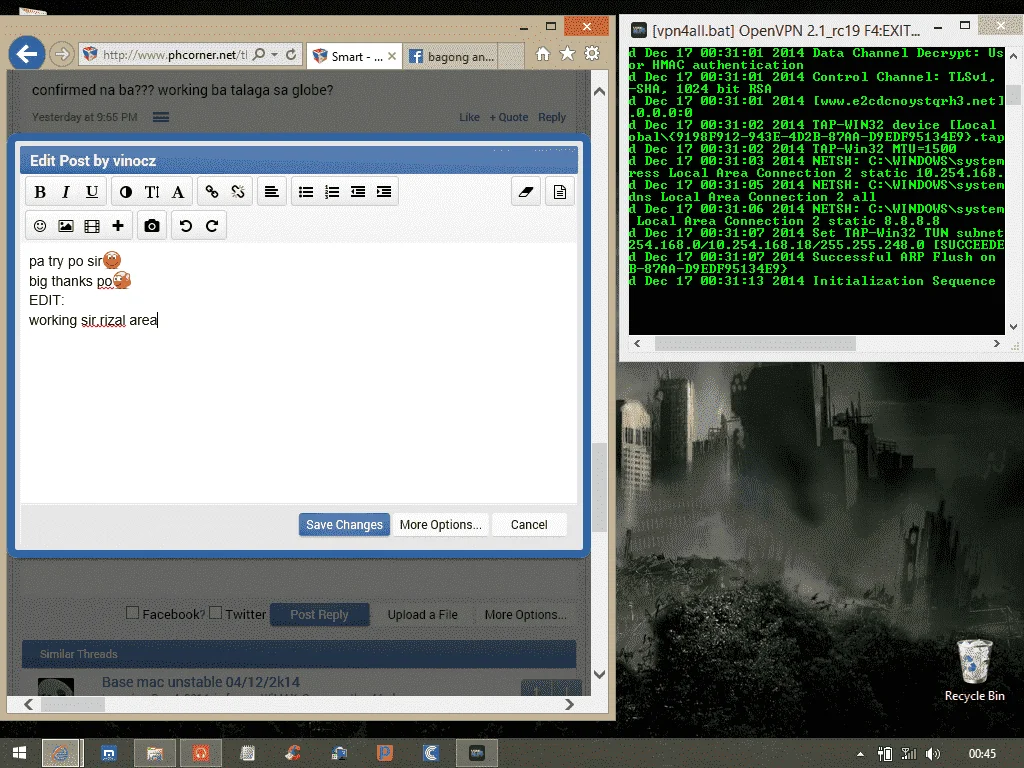Open the font size tool

pos(152,192)
